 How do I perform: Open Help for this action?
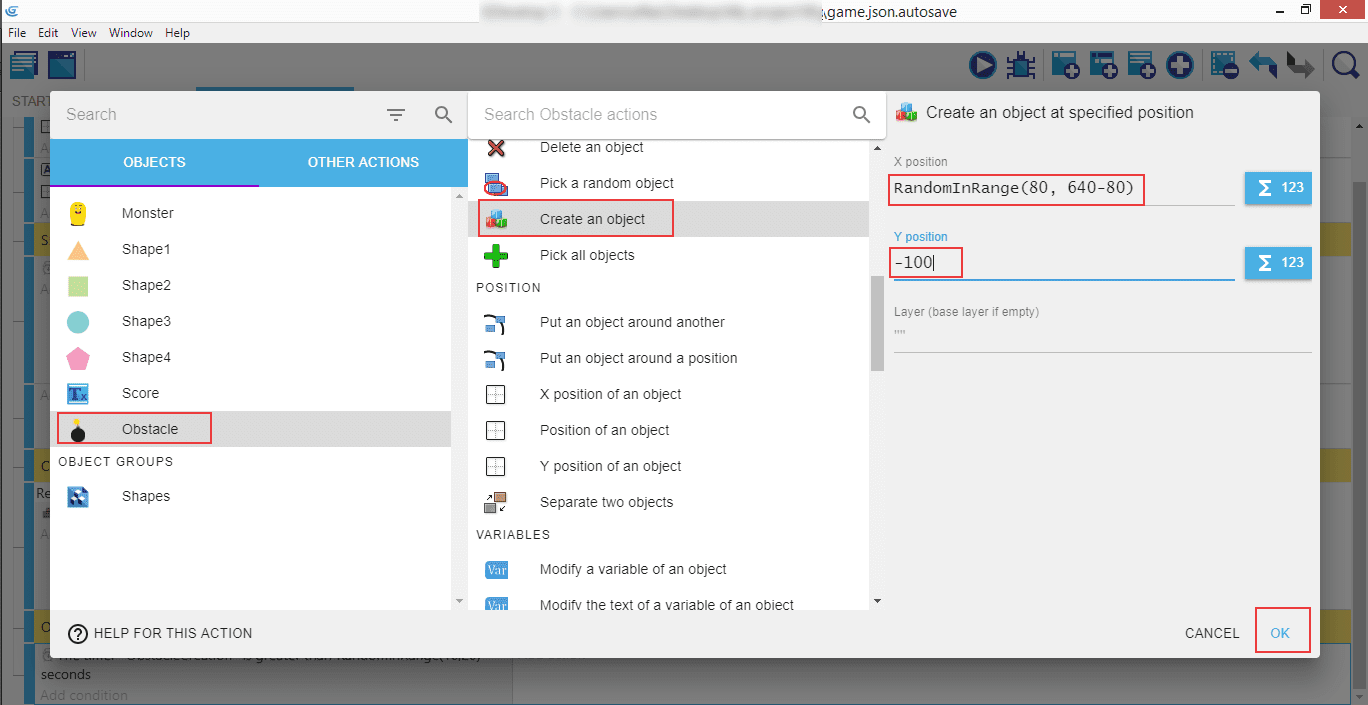pyautogui.click(x=160, y=633)
